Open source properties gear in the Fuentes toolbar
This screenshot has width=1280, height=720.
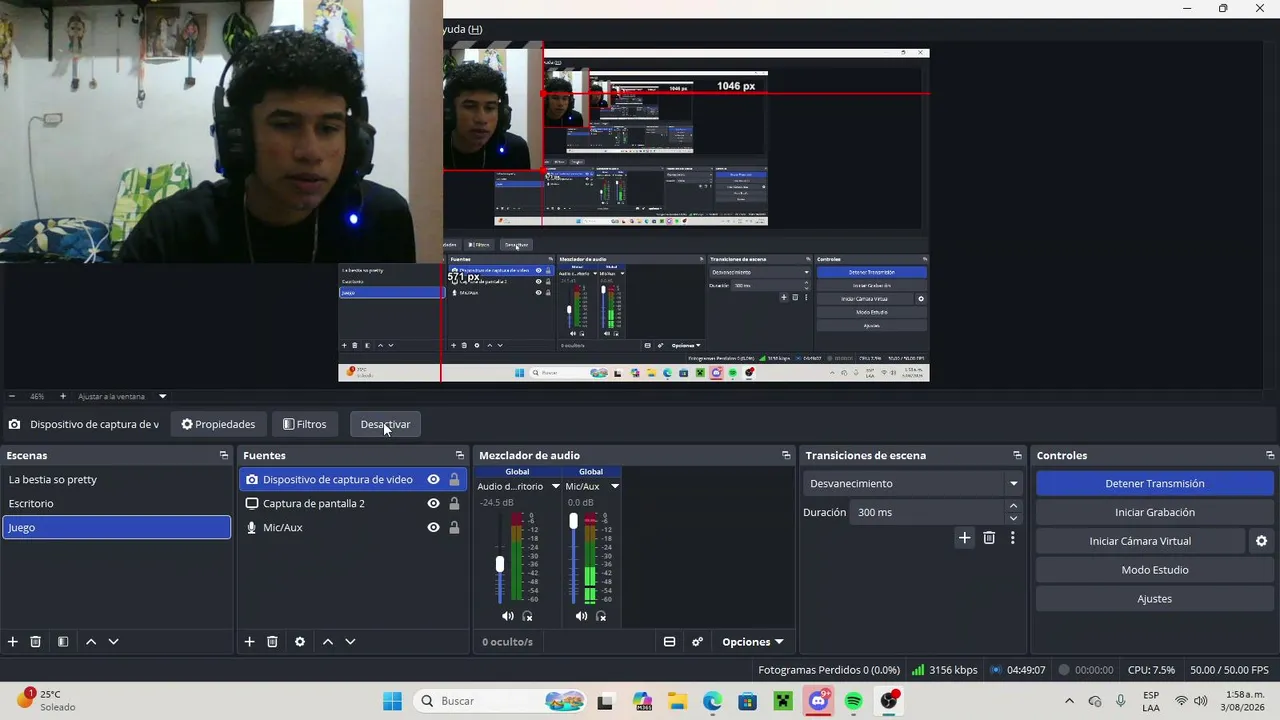pyautogui.click(x=300, y=642)
